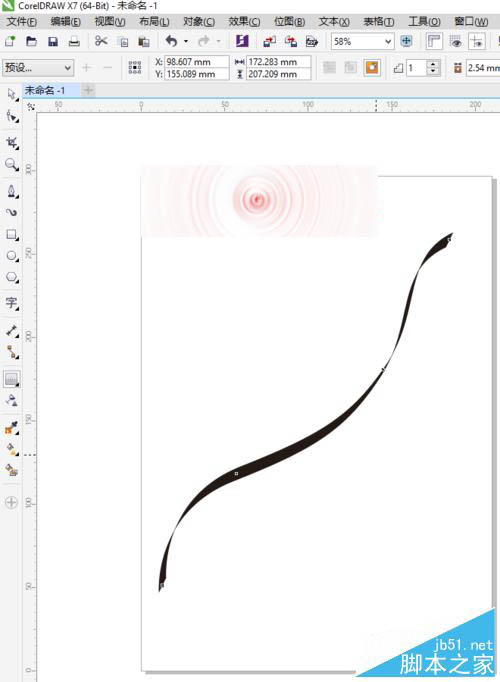Image resolution: width=500 pixels, height=682 pixels.
Task: Select the Color Eyedropper tool
Action: coord(12,428)
